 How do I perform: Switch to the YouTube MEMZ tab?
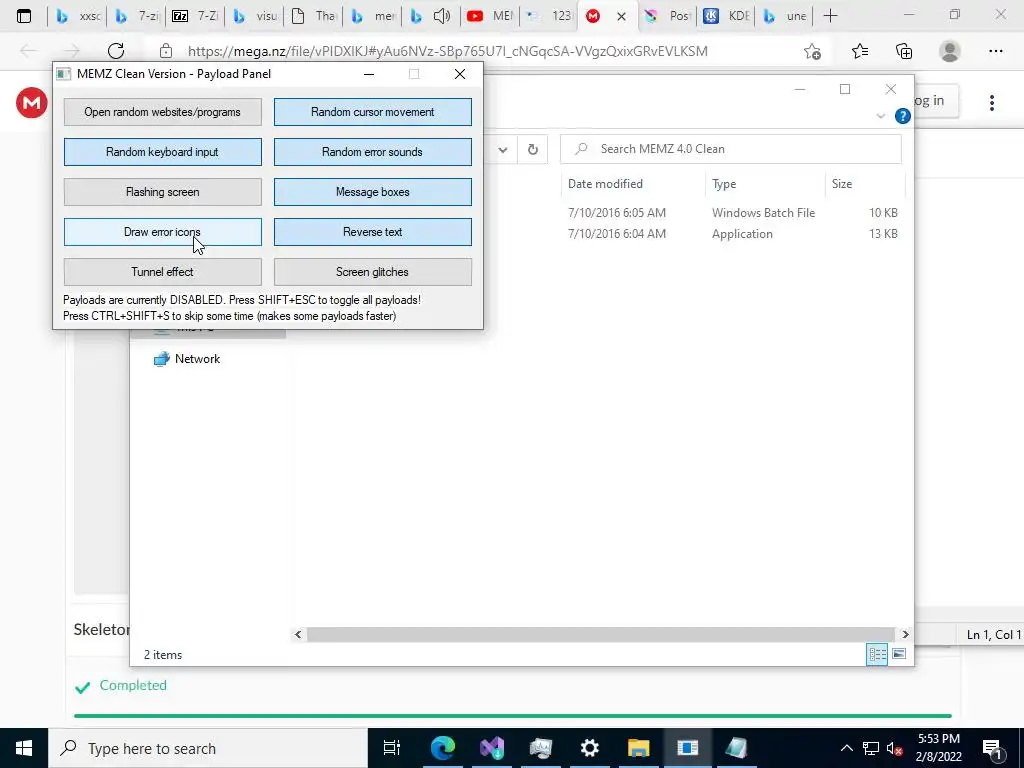(x=490, y=16)
